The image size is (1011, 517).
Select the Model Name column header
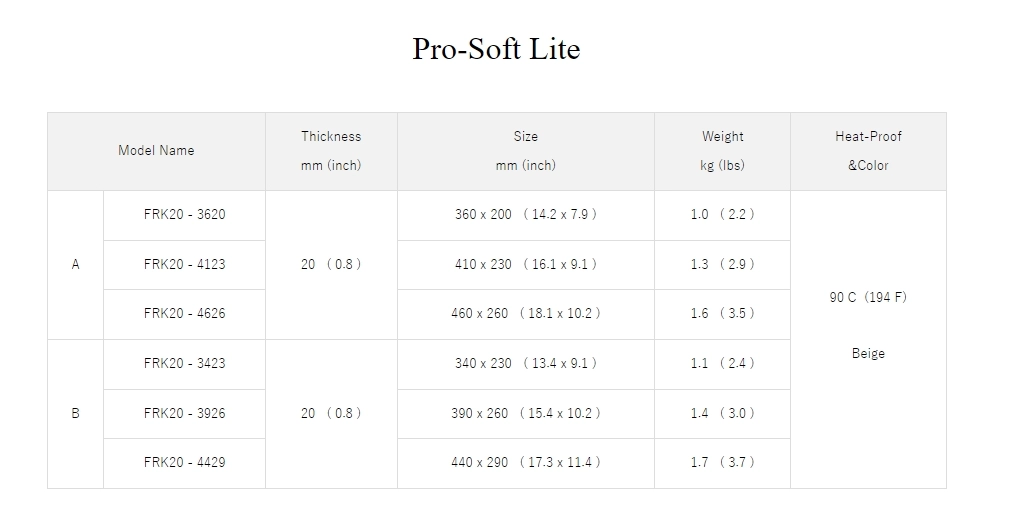click(x=156, y=151)
